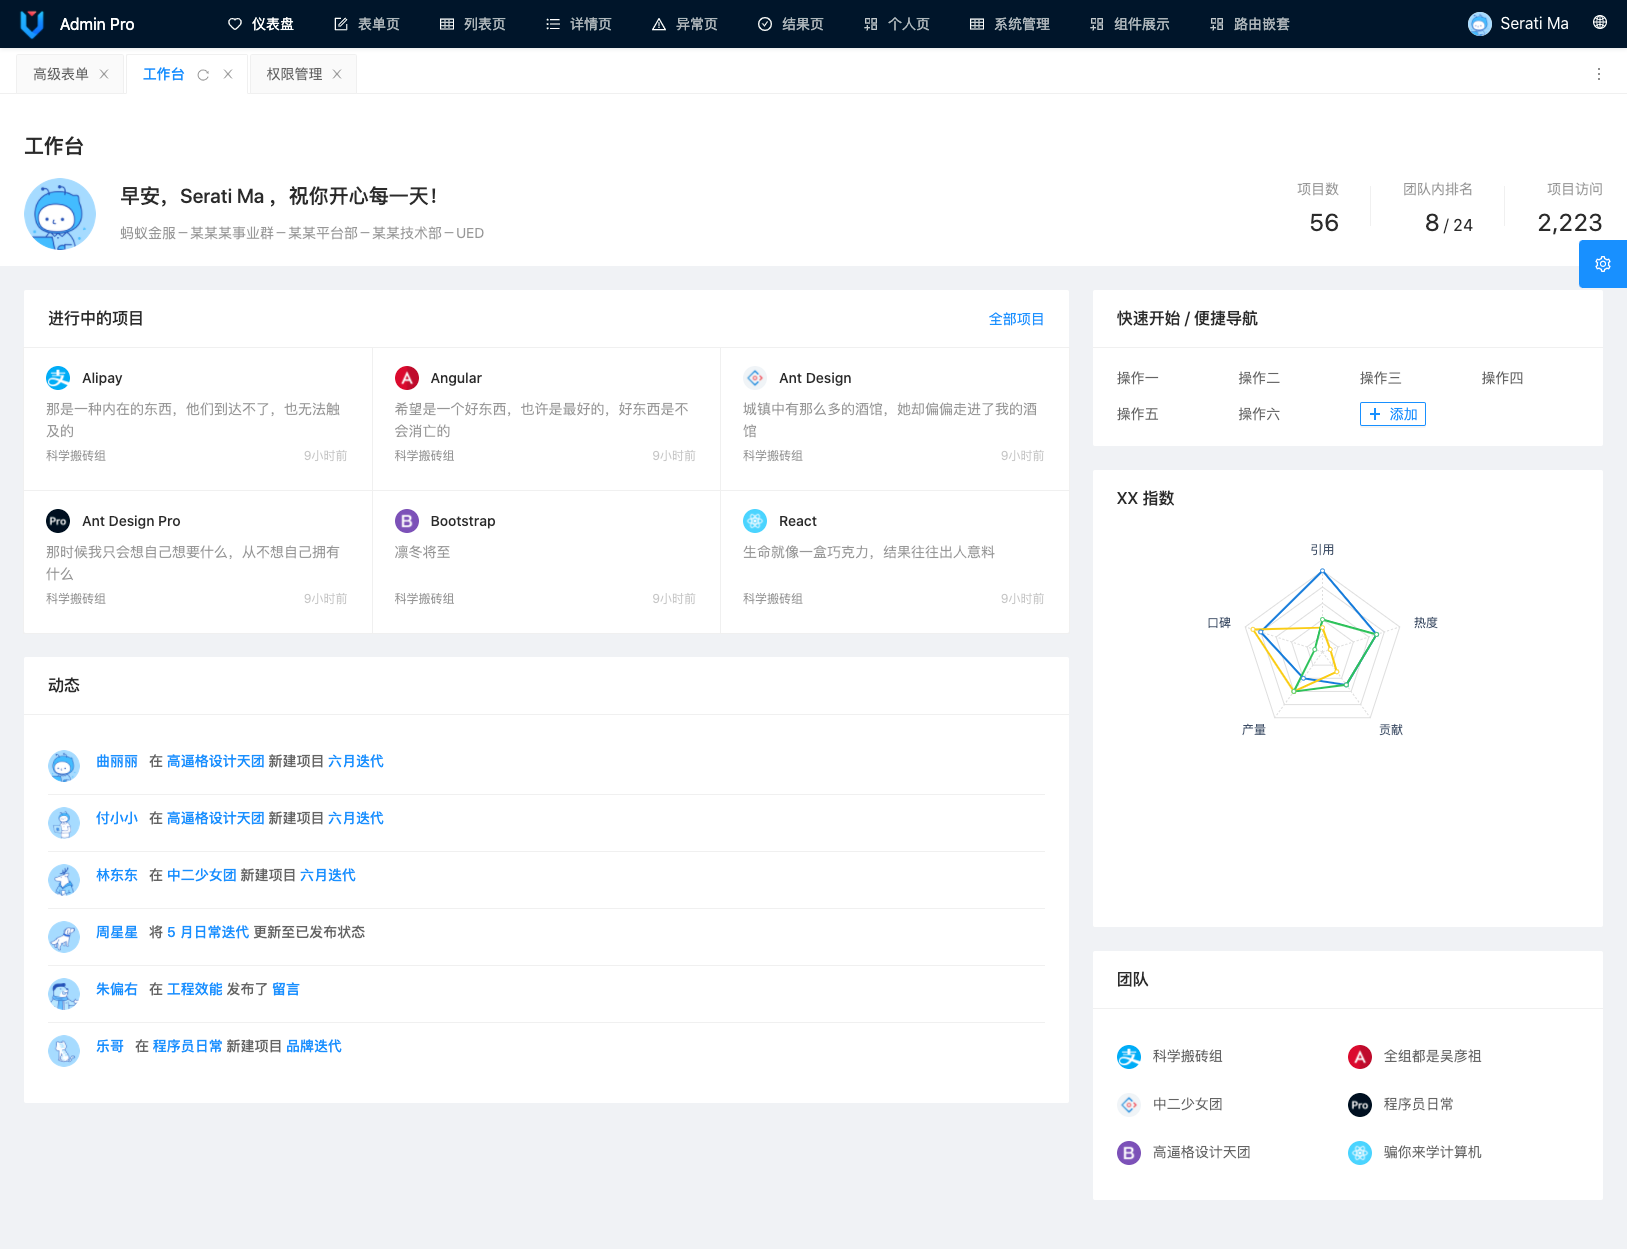1627x1249 pixels.
Task: Open the 仪表盘 menu in top navigation
Action: 261,24
